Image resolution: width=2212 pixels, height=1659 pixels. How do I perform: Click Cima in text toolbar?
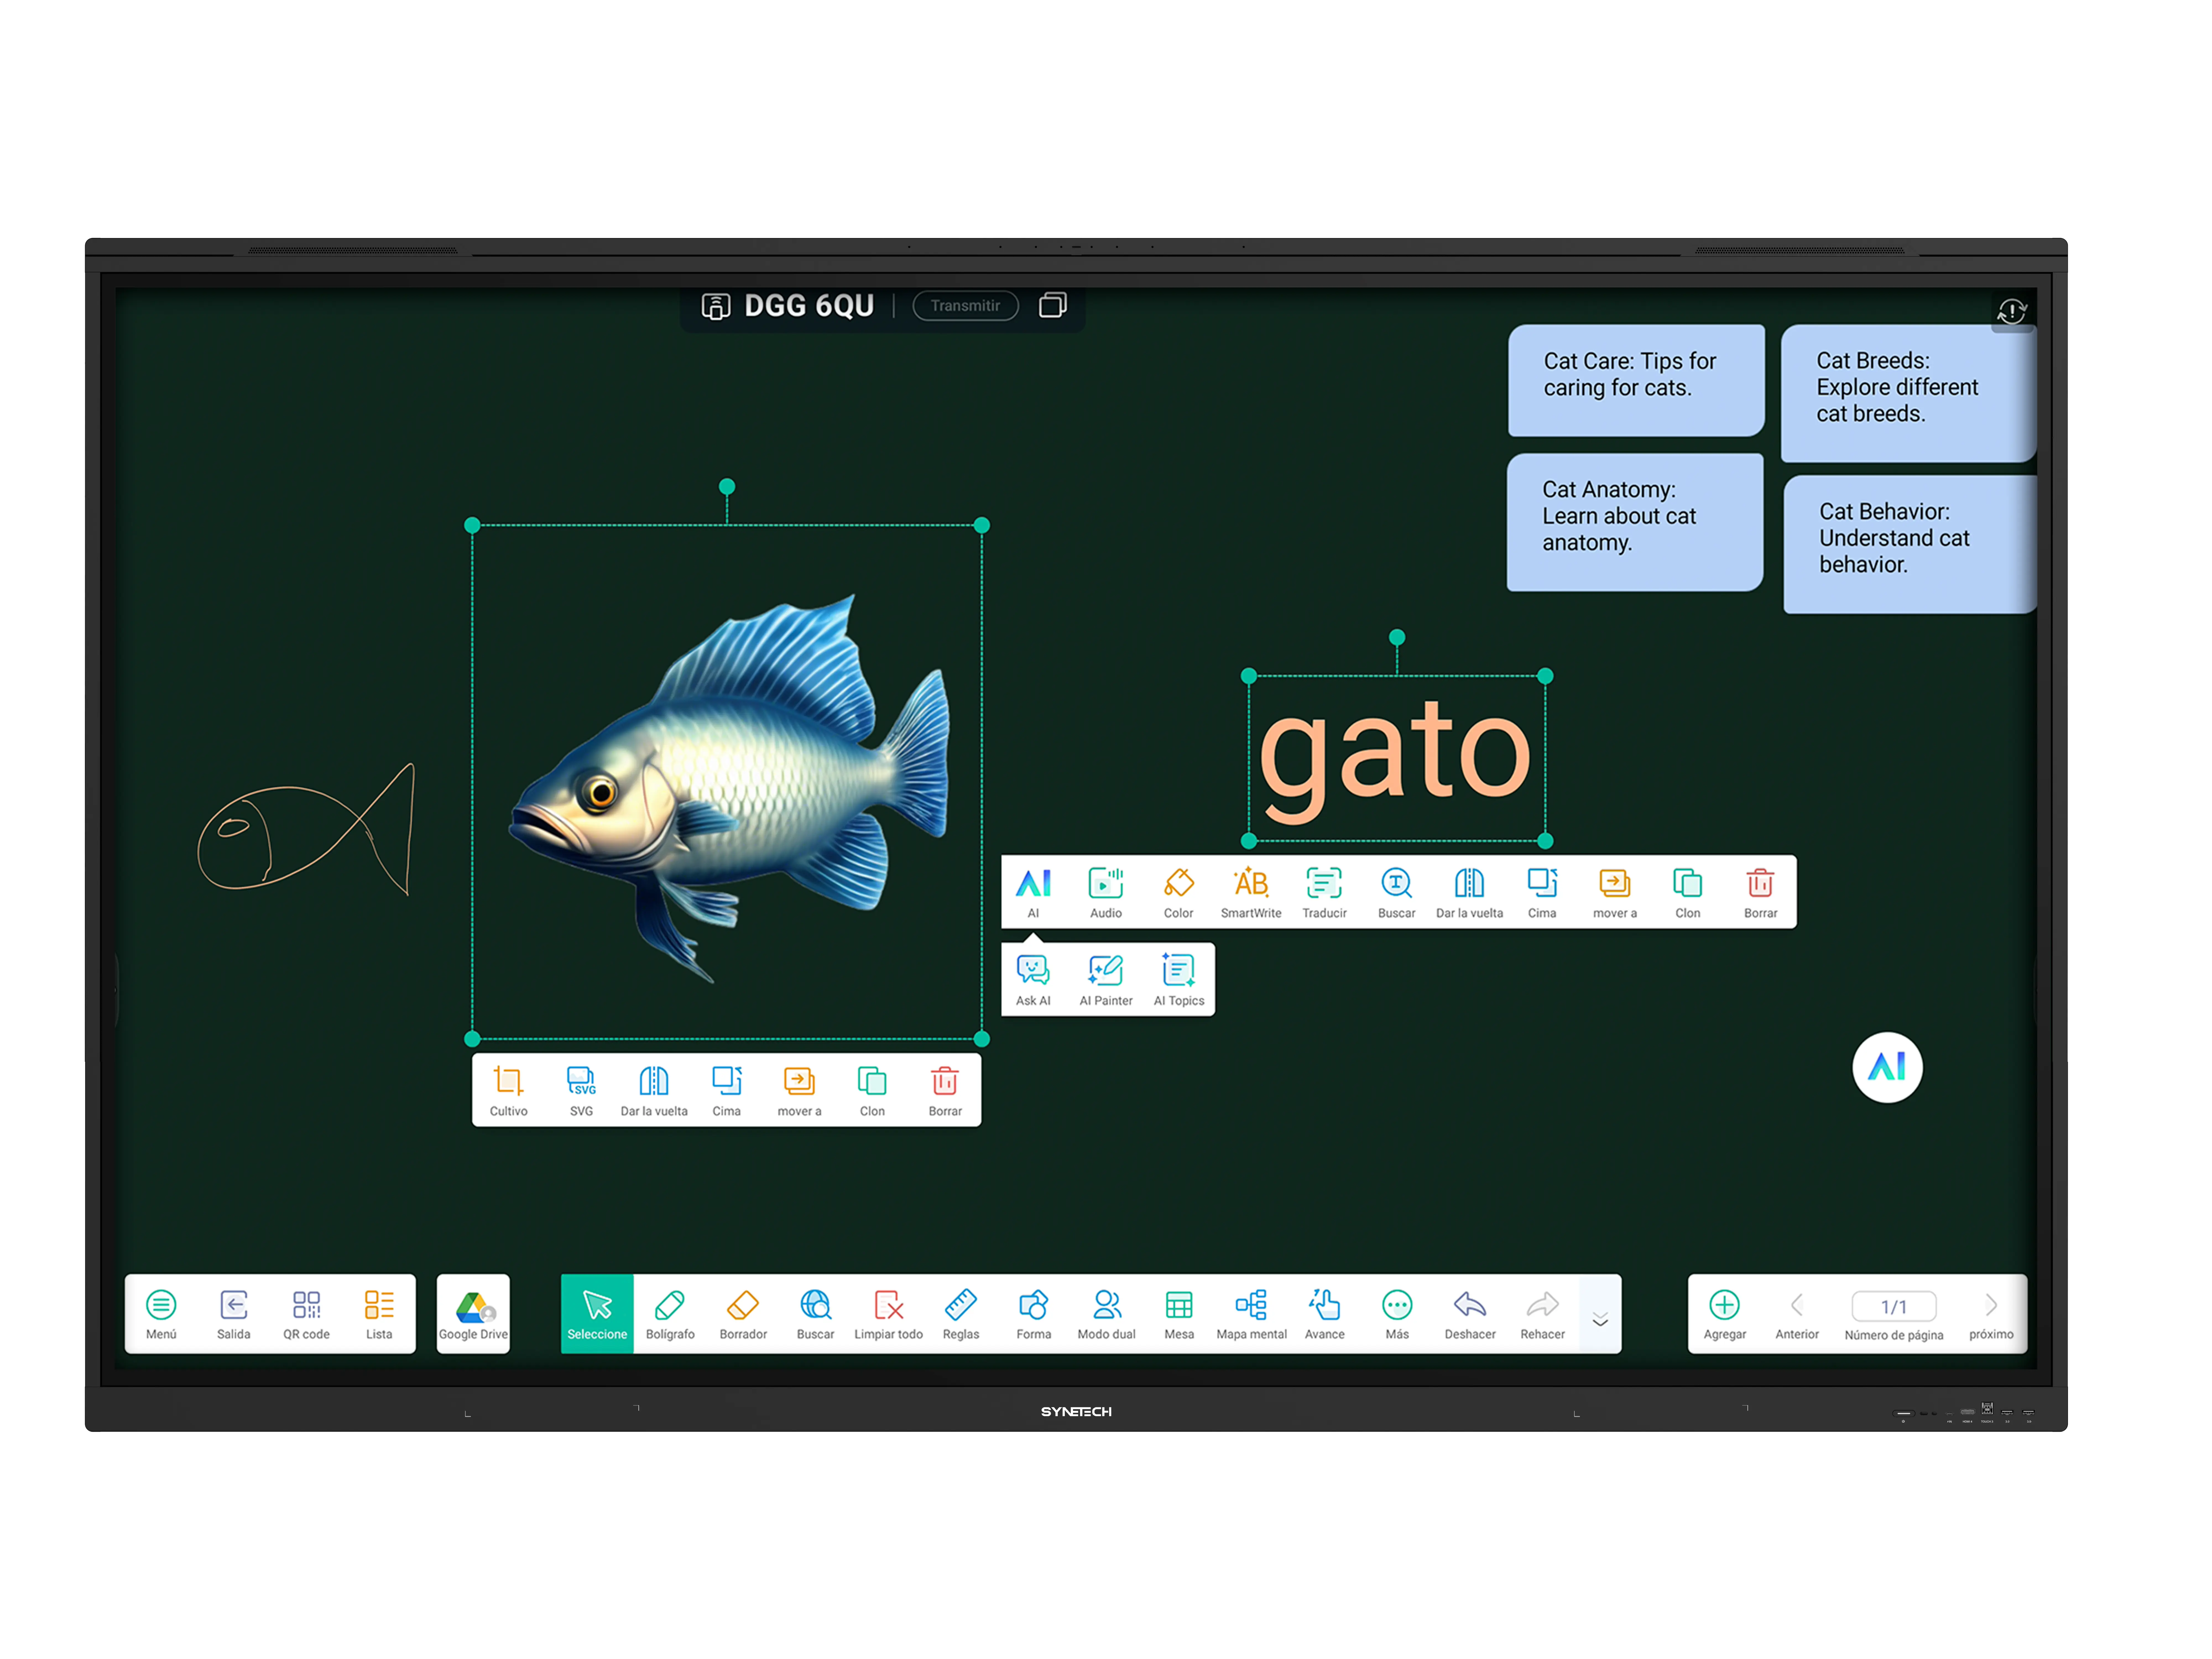tap(1542, 892)
